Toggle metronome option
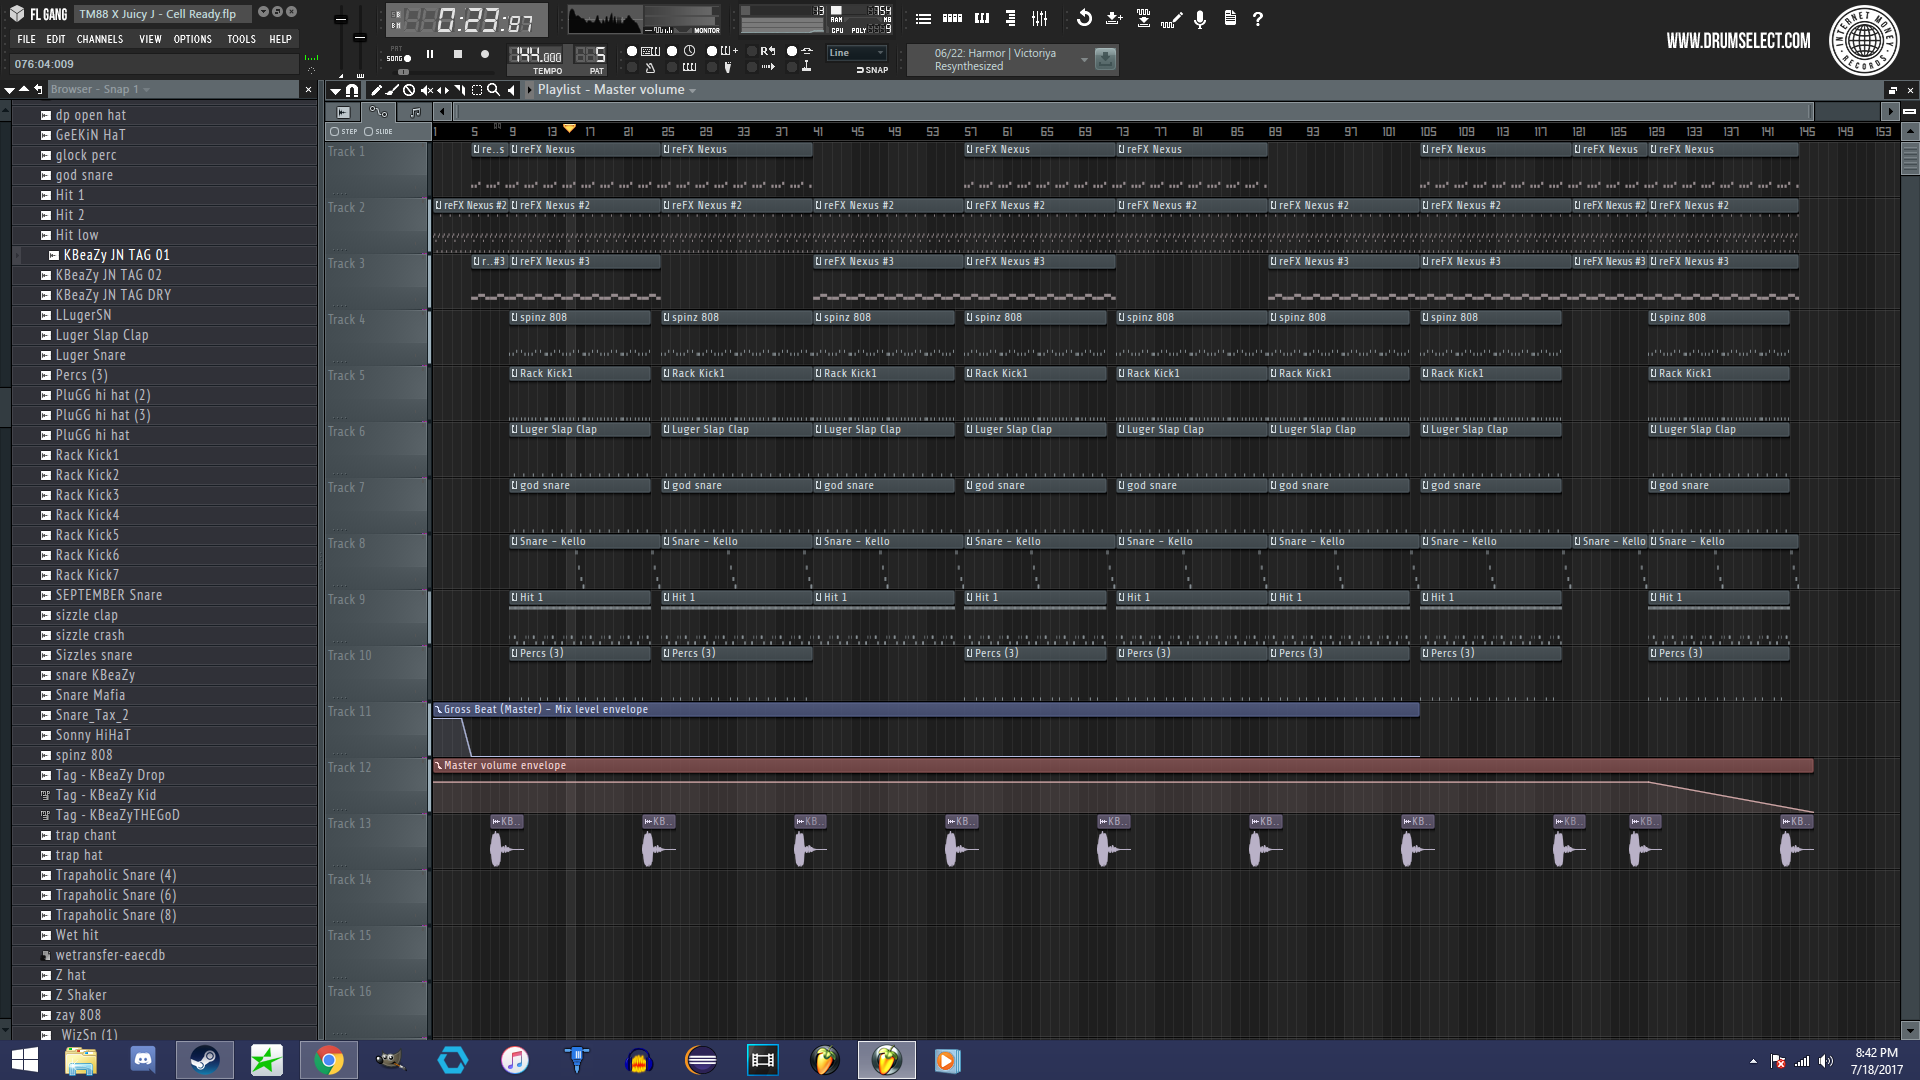1920x1080 pixels. point(643,67)
